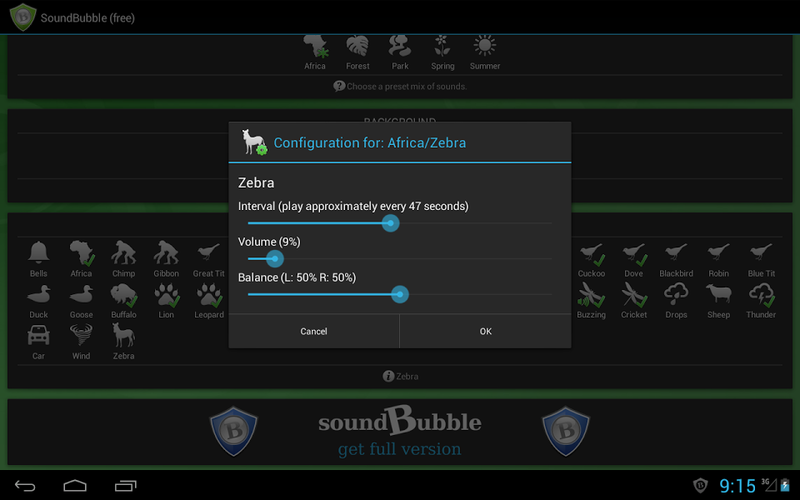This screenshot has width=800, height=500.
Task: Tap the Android home navigation button
Action: pos(75,485)
